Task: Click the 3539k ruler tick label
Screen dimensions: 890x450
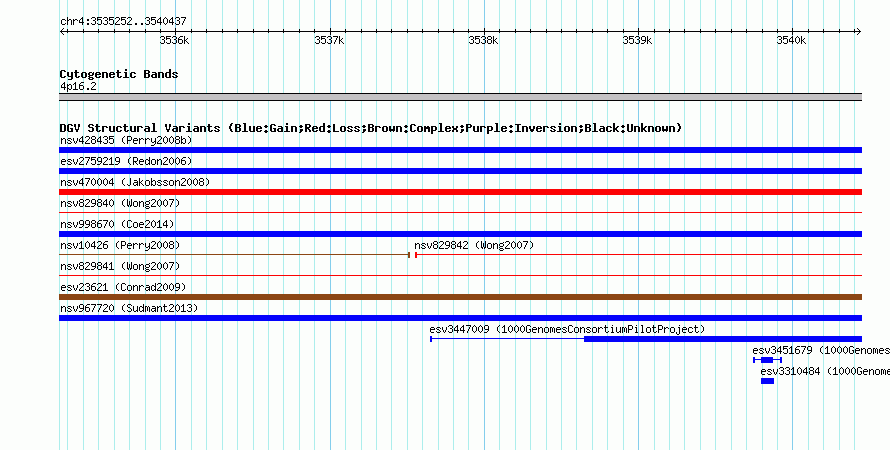Action: point(637,40)
